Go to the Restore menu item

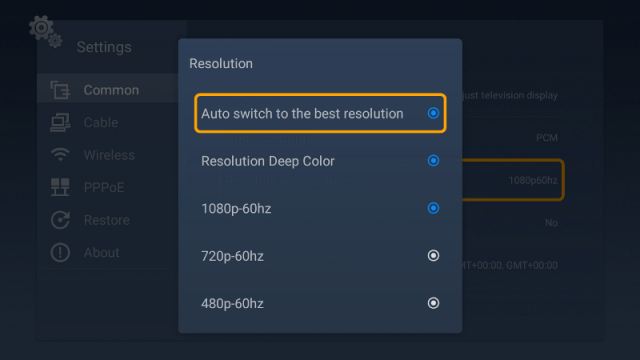pos(107,220)
